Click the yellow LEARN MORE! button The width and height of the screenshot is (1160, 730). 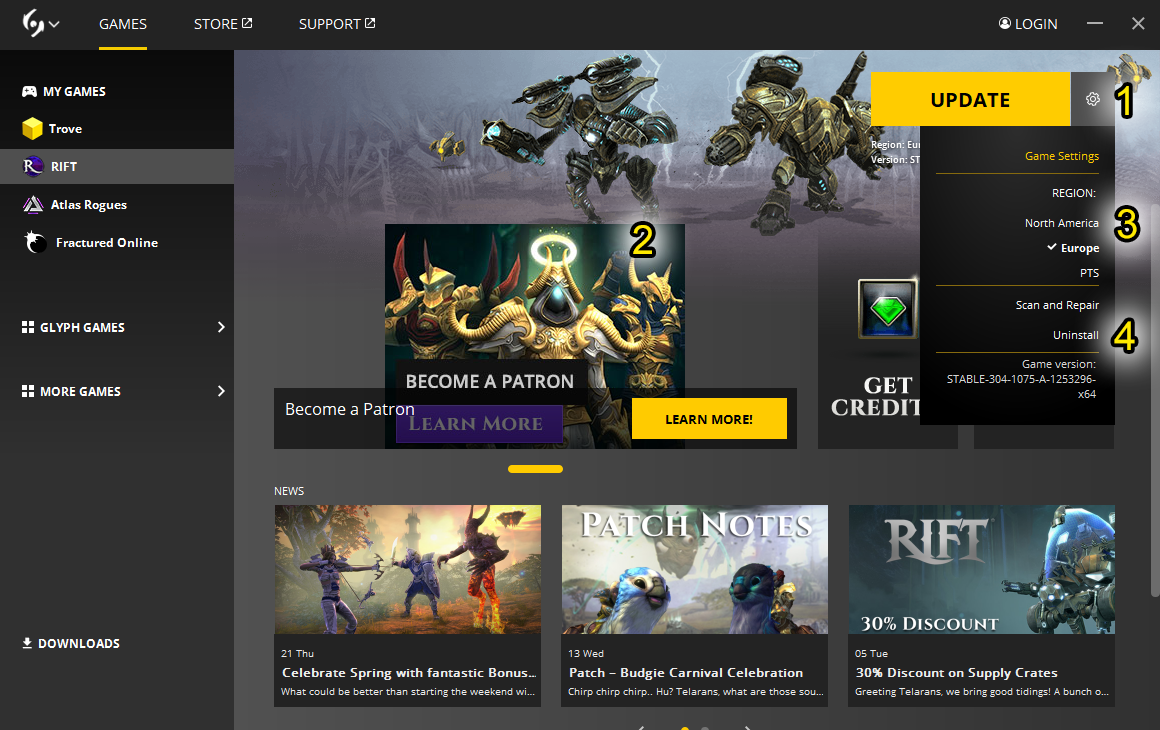coord(709,419)
